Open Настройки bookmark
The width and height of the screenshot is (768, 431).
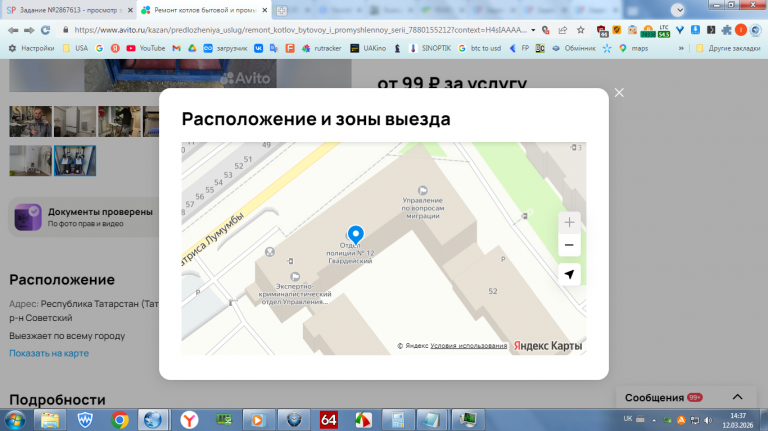pyautogui.click(x=31, y=48)
